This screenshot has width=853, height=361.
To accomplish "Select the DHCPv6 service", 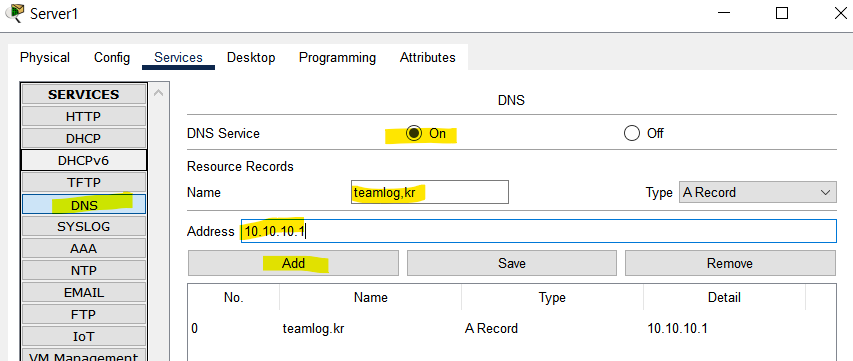I will (x=84, y=160).
